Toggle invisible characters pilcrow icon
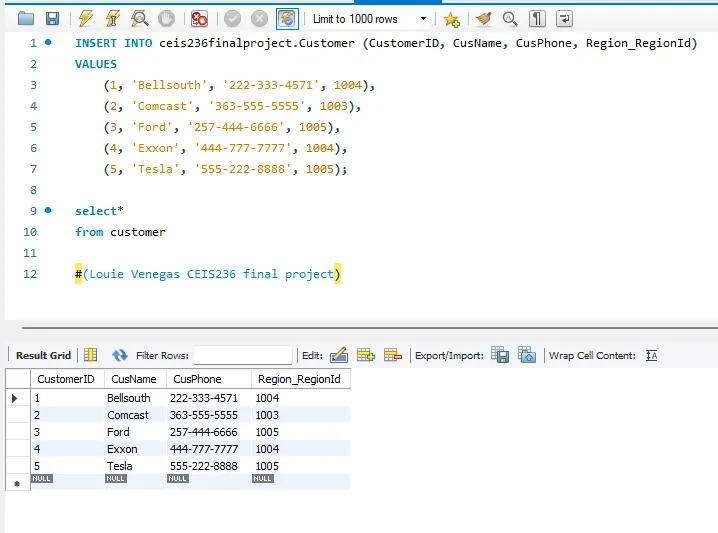 coord(537,19)
